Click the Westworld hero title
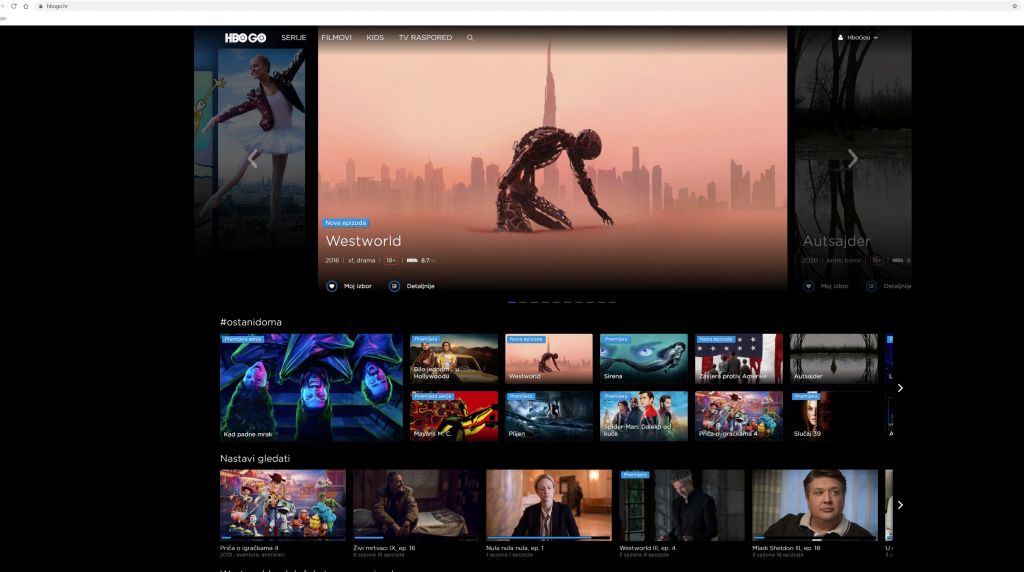 363,241
